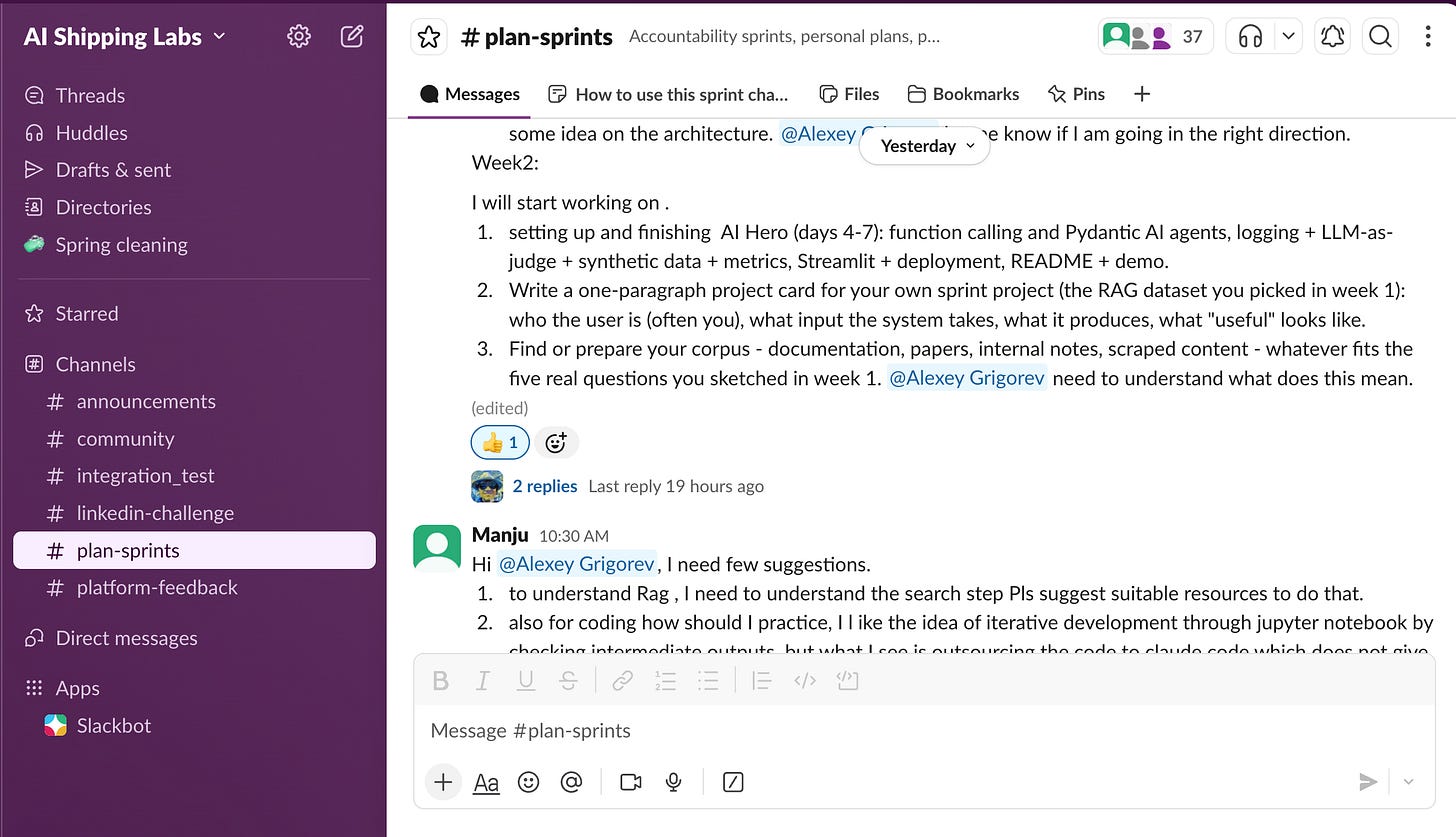Toggle bold formatting in composer
The image size is (1456, 837).
point(440,681)
